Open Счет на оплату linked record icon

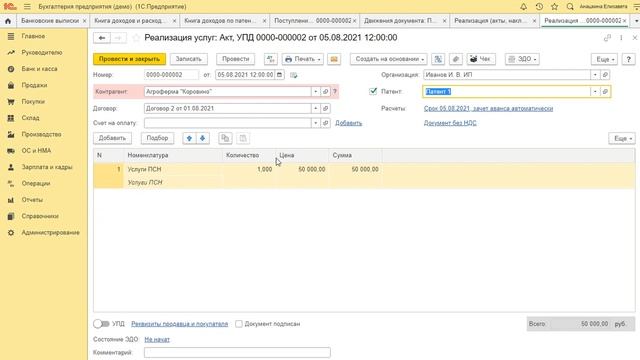tap(325, 123)
